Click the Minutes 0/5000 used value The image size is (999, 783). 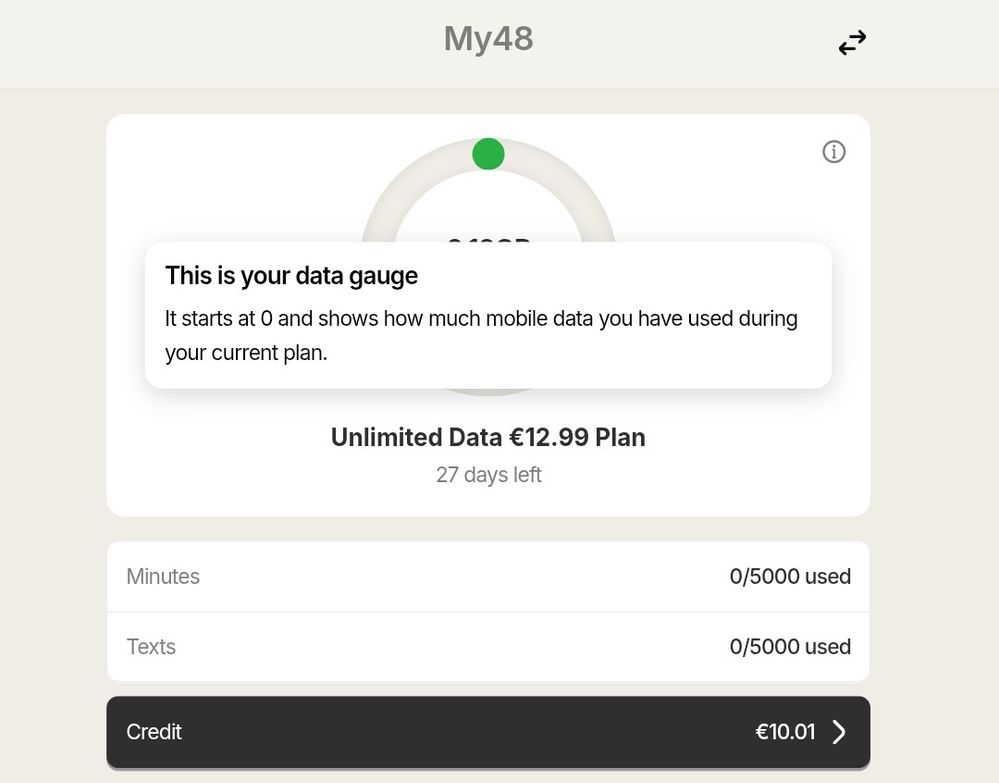[x=790, y=576]
